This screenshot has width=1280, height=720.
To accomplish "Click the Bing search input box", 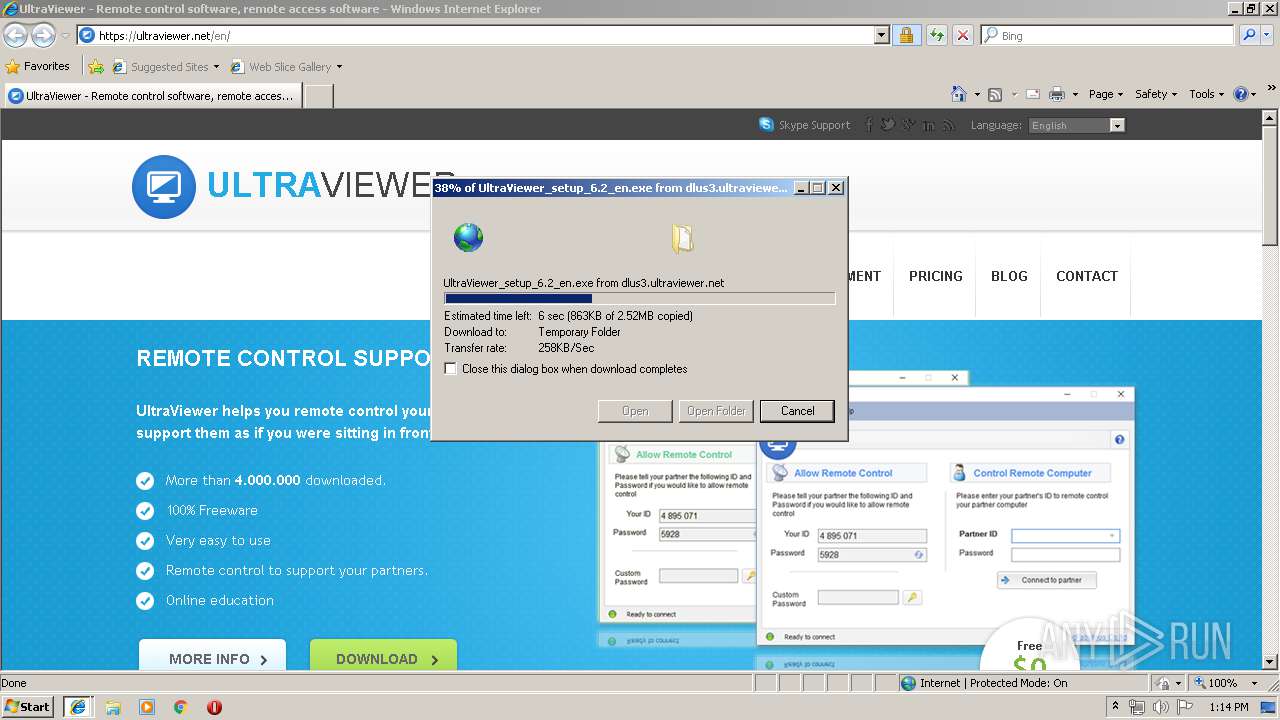I will 1106,35.
